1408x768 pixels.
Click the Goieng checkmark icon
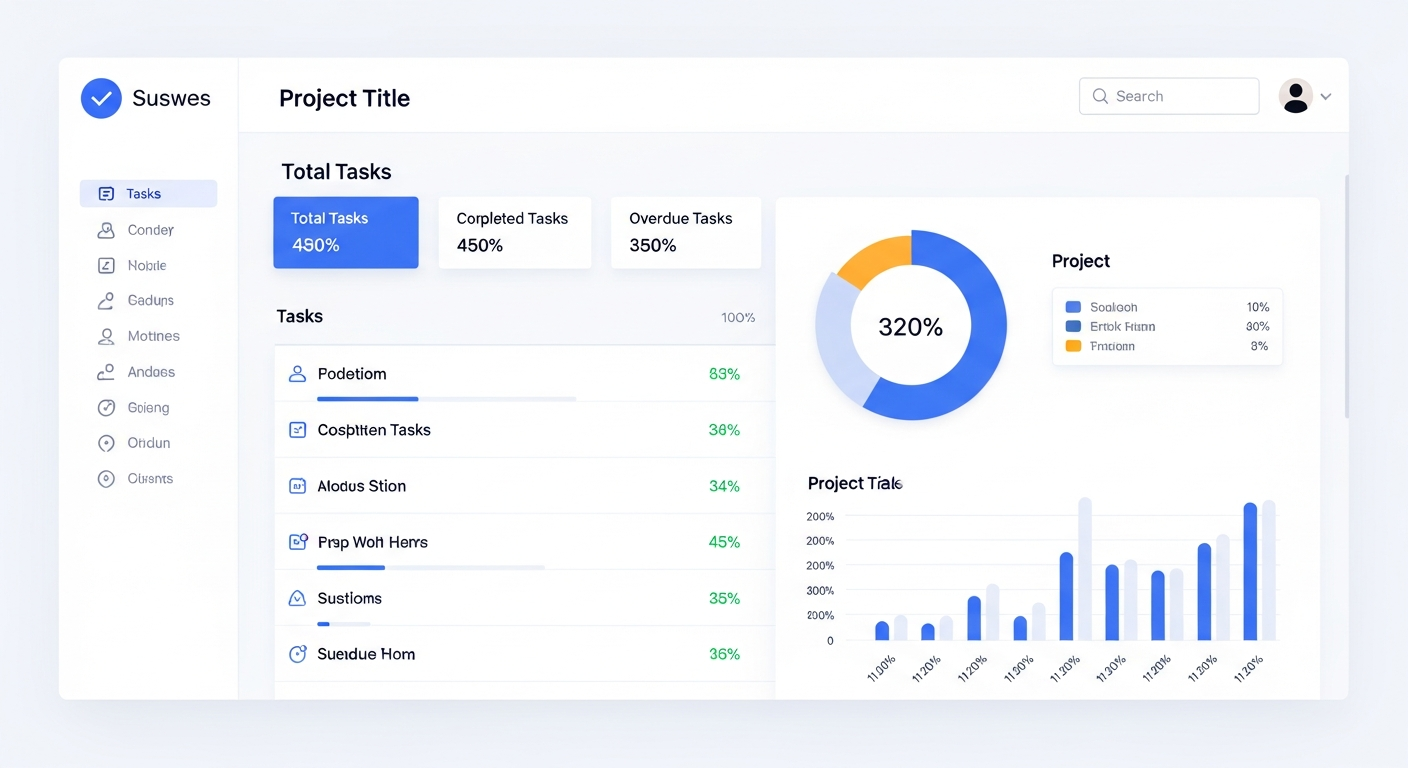pyautogui.click(x=106, y=407)
